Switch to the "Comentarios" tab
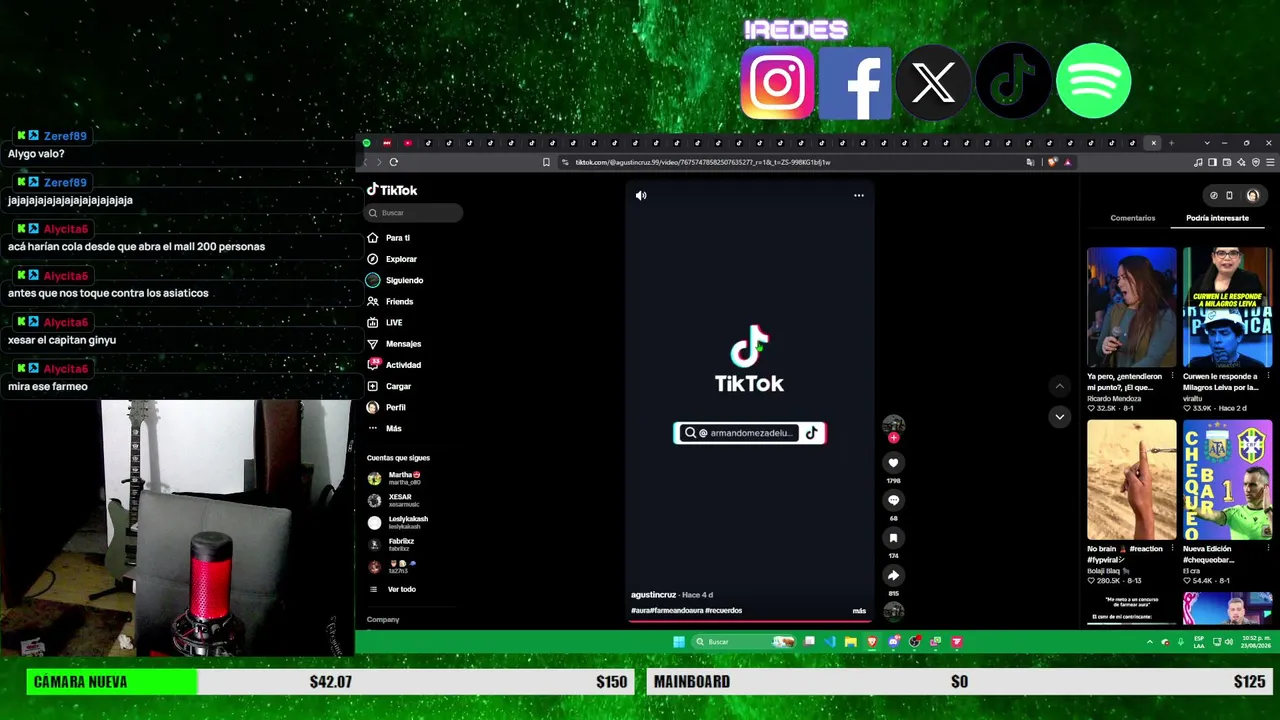The height and width of the screenshot is (720, 1280). coord(1133,218)
